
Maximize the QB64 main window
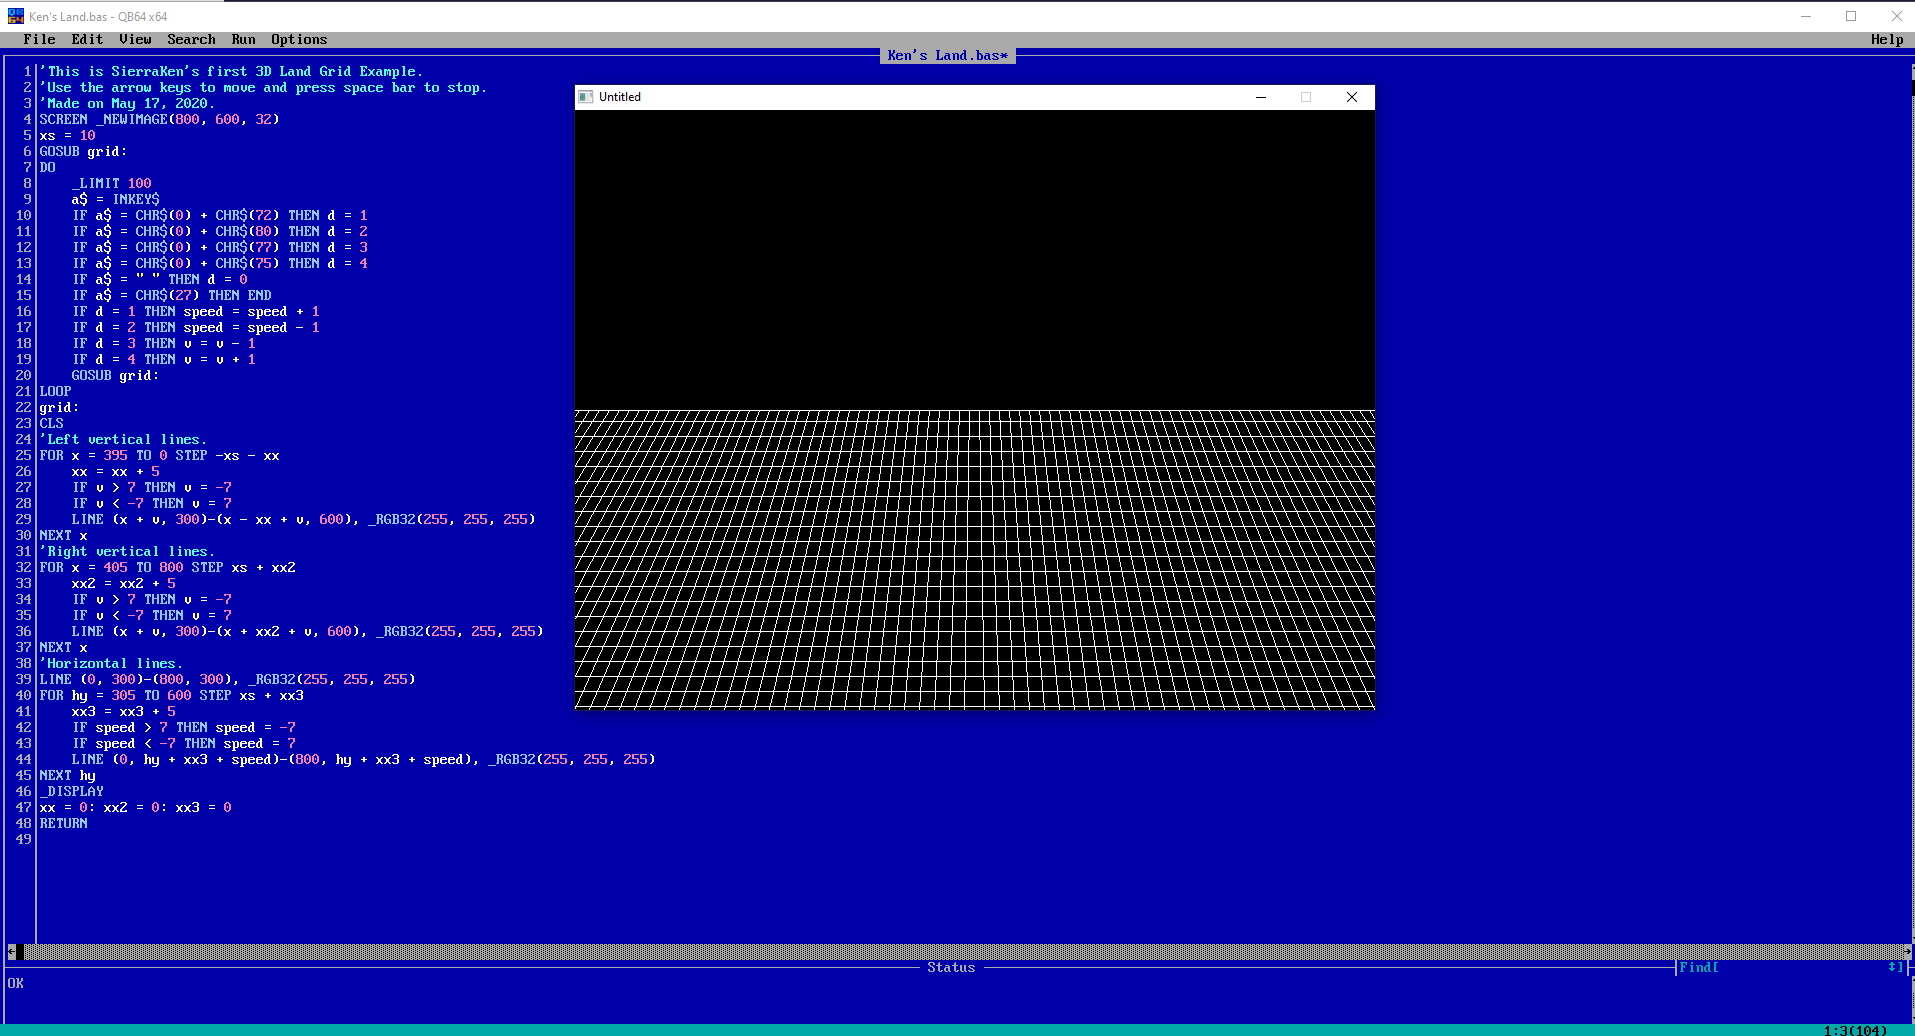1851,16
